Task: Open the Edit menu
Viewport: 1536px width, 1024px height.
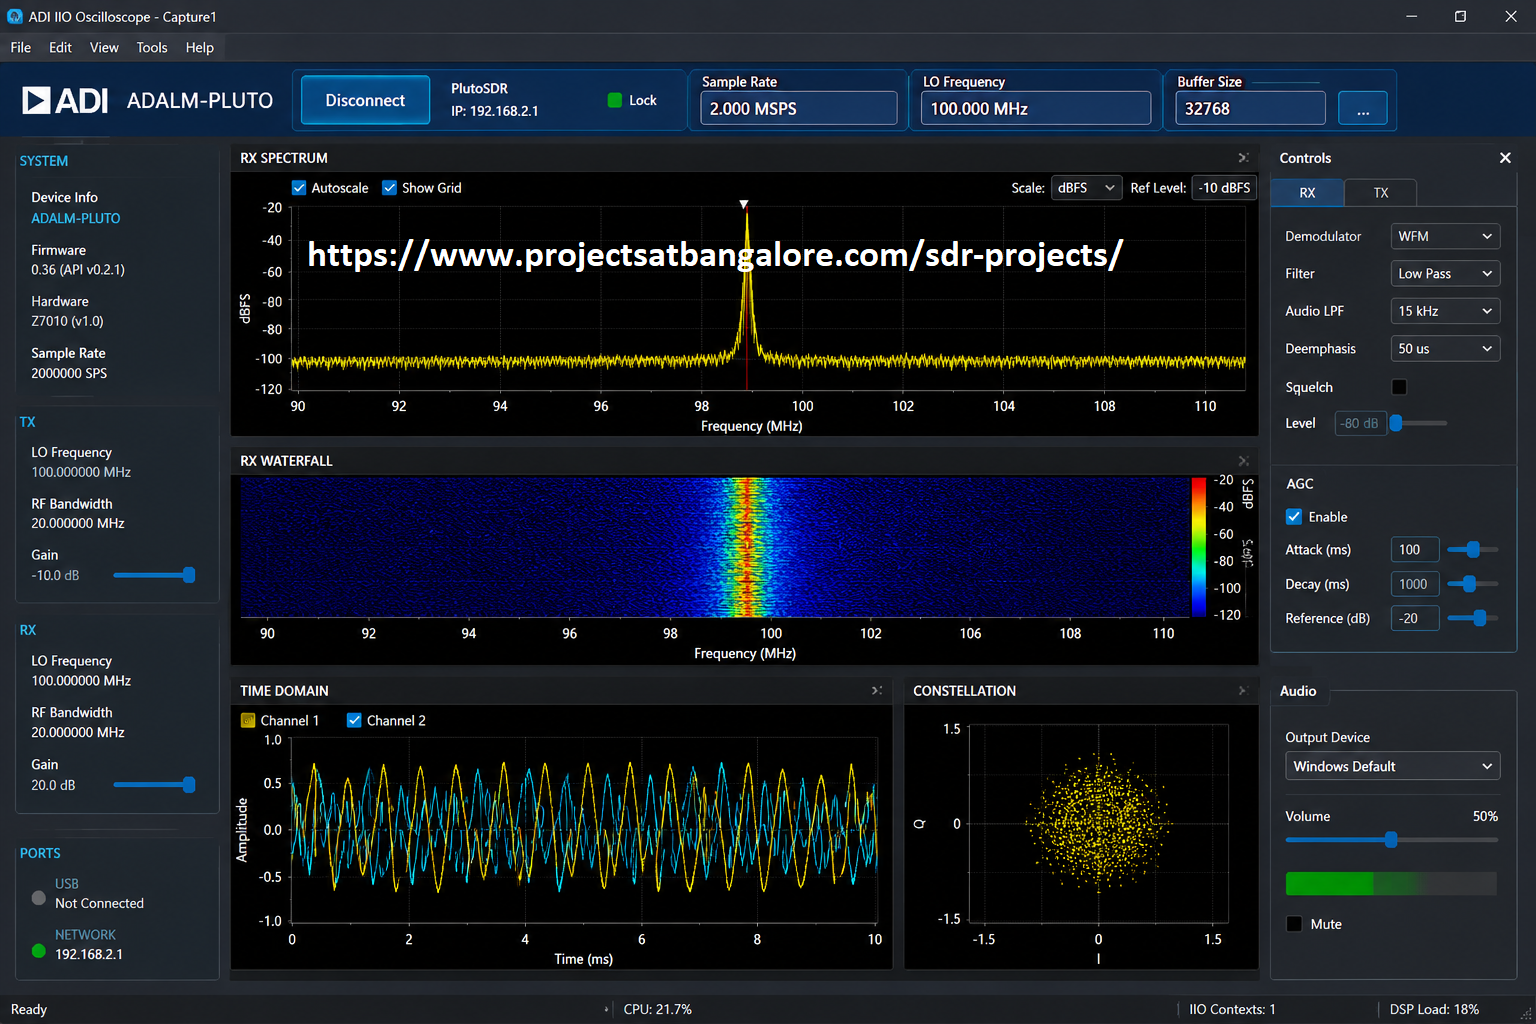Action: pos(60,47)
